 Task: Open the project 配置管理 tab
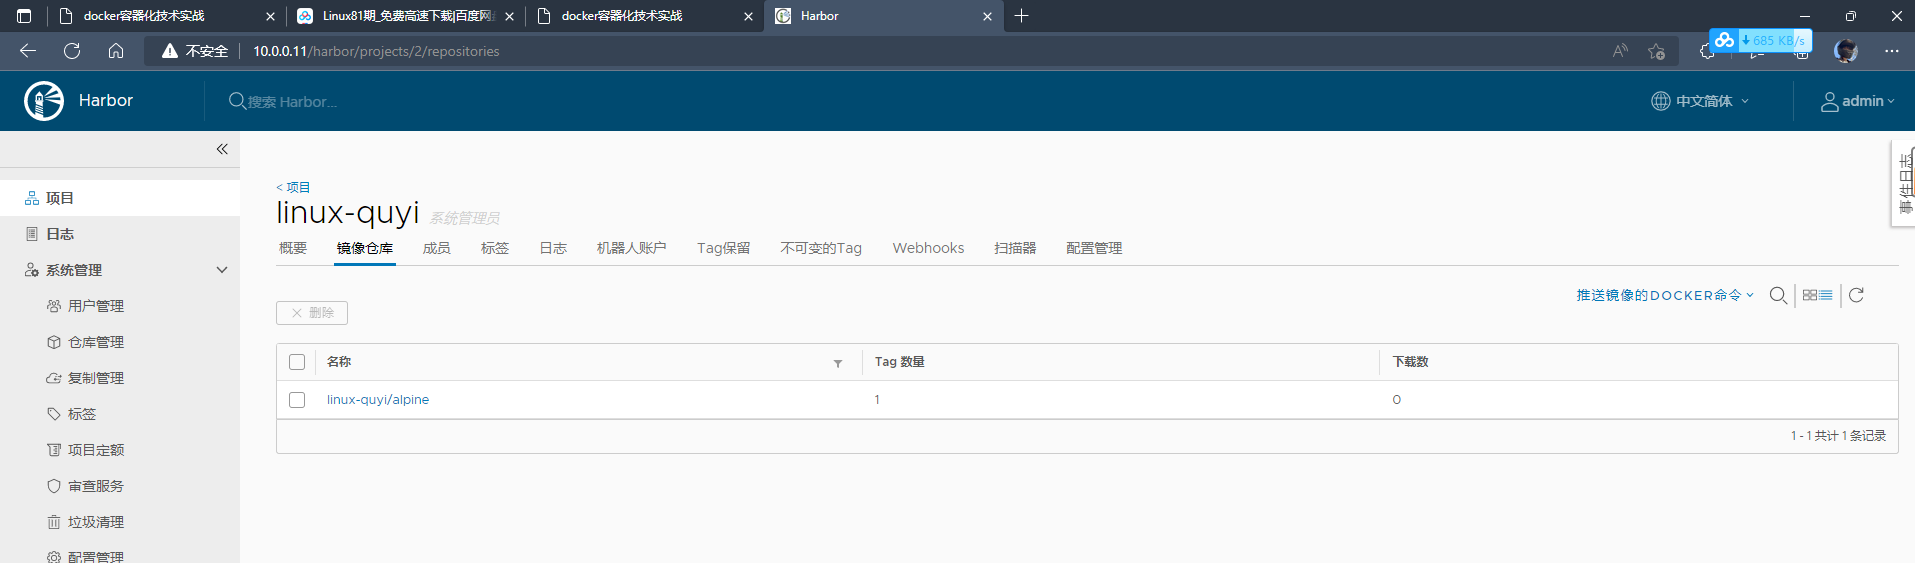1094,248
